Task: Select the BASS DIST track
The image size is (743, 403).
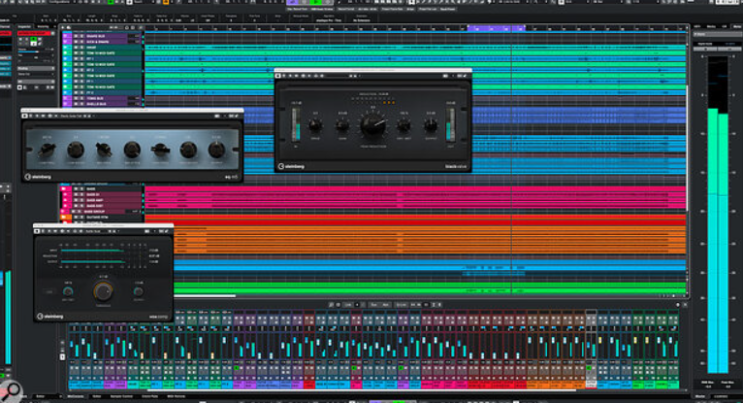Action: [95, 206]
